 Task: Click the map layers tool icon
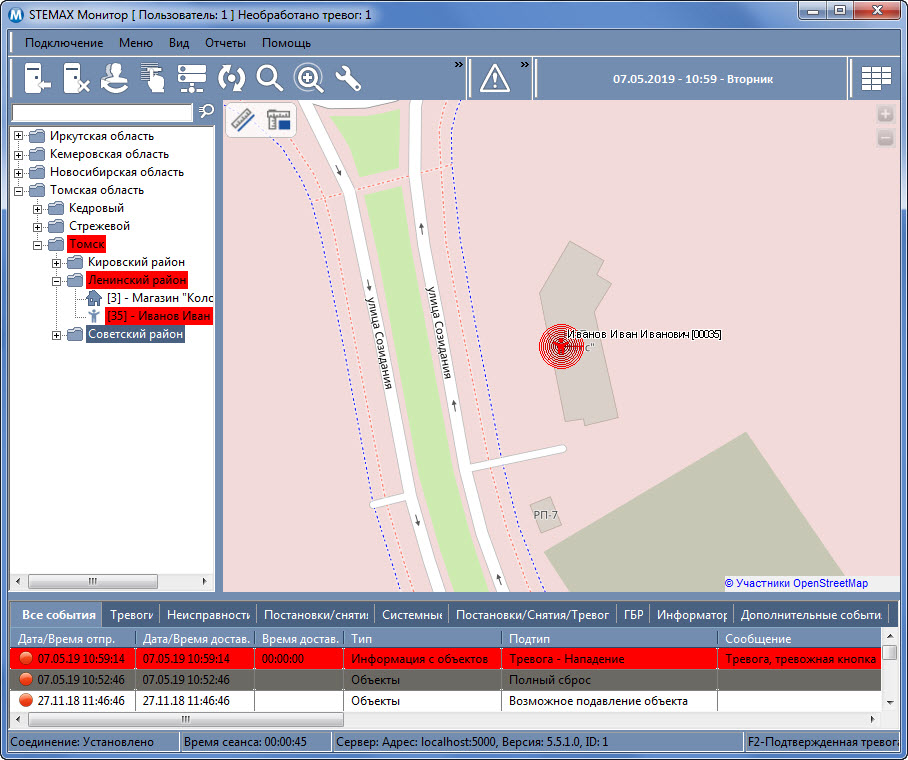[279, 120]
